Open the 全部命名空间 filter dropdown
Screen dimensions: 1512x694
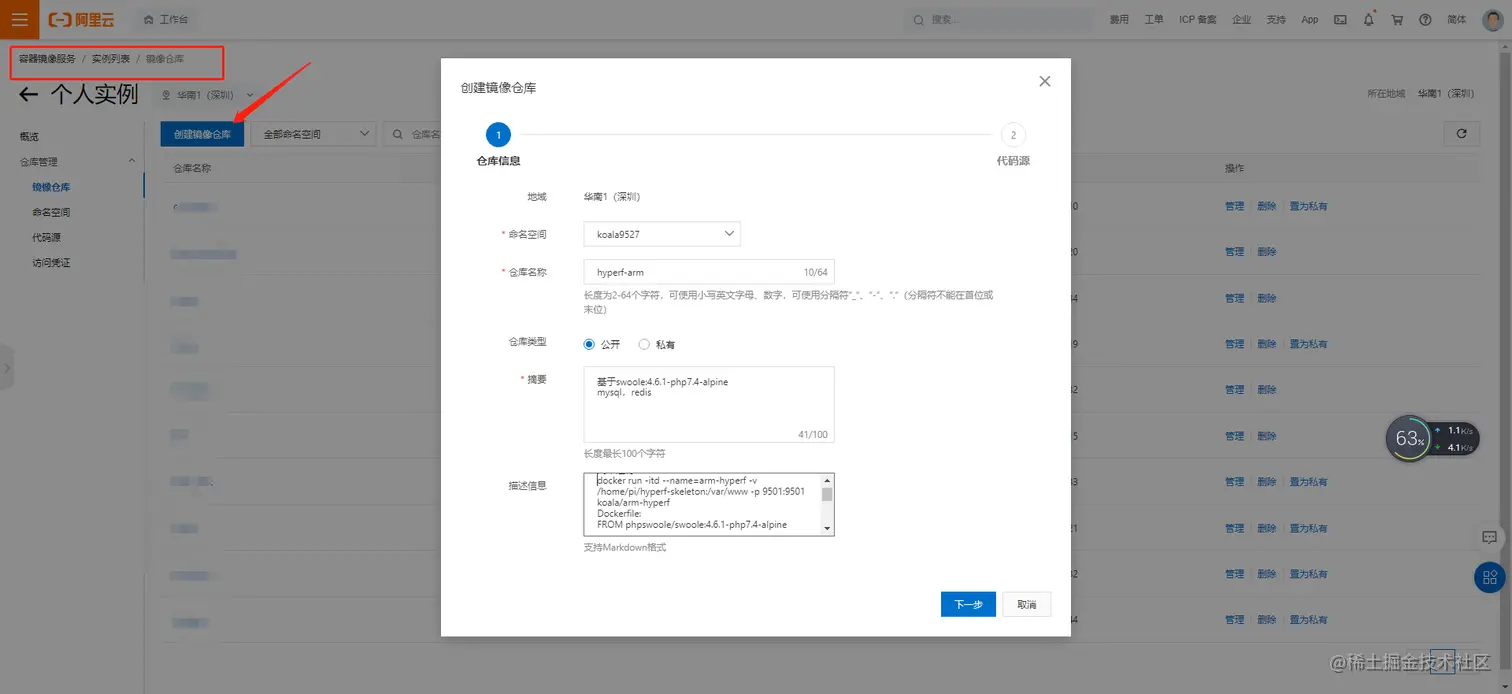coord(313,134)
